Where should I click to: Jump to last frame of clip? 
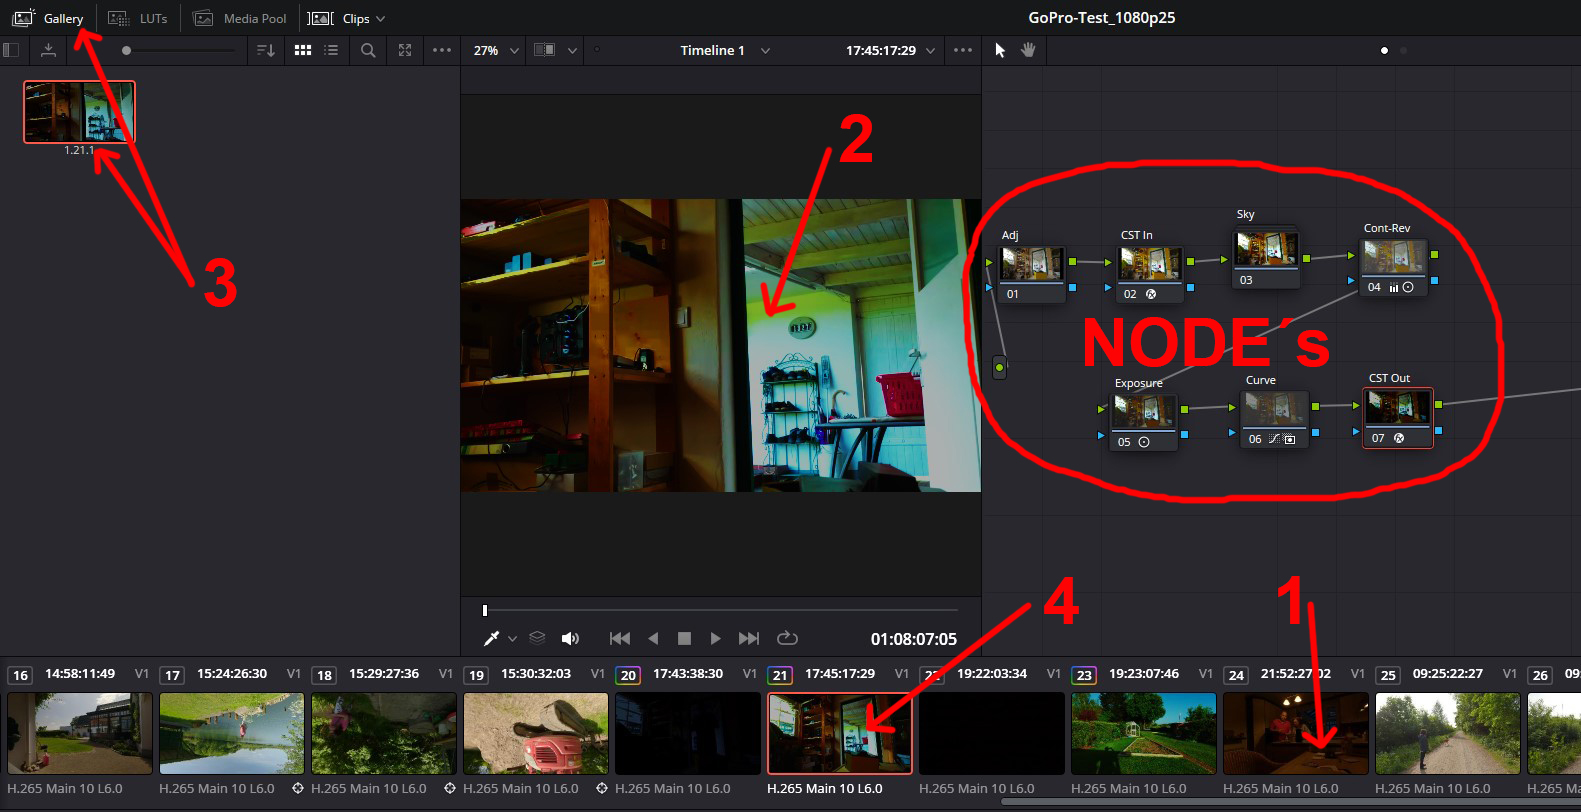(749, 638)
